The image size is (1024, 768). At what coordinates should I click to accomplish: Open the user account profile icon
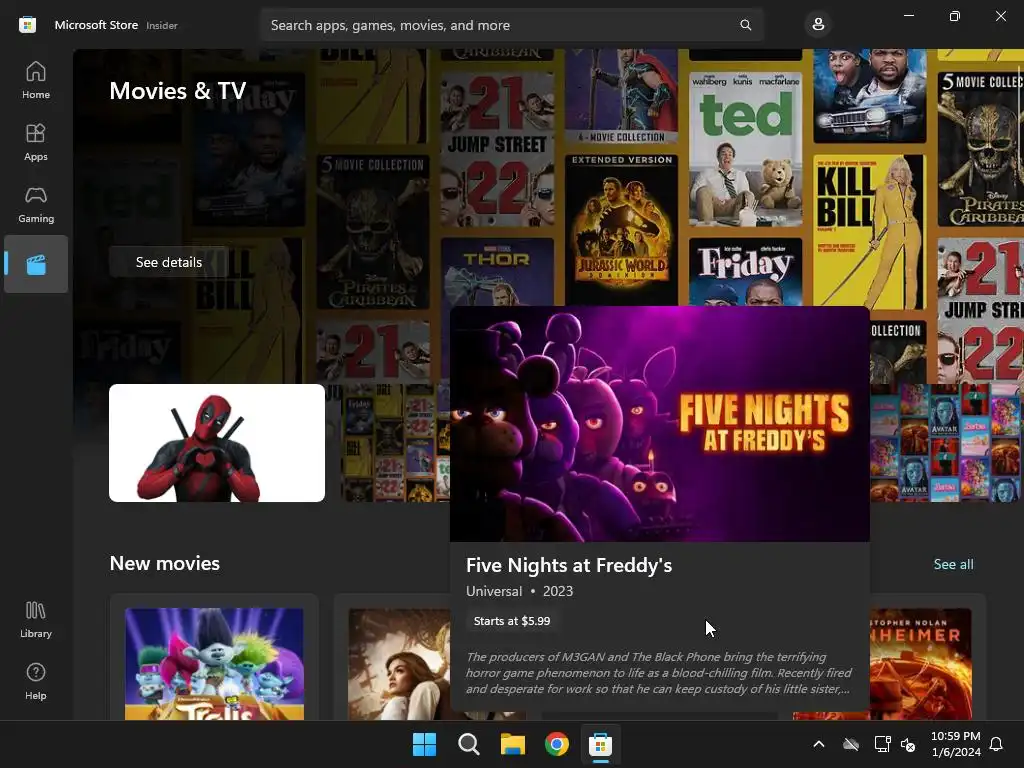(818, 25)
